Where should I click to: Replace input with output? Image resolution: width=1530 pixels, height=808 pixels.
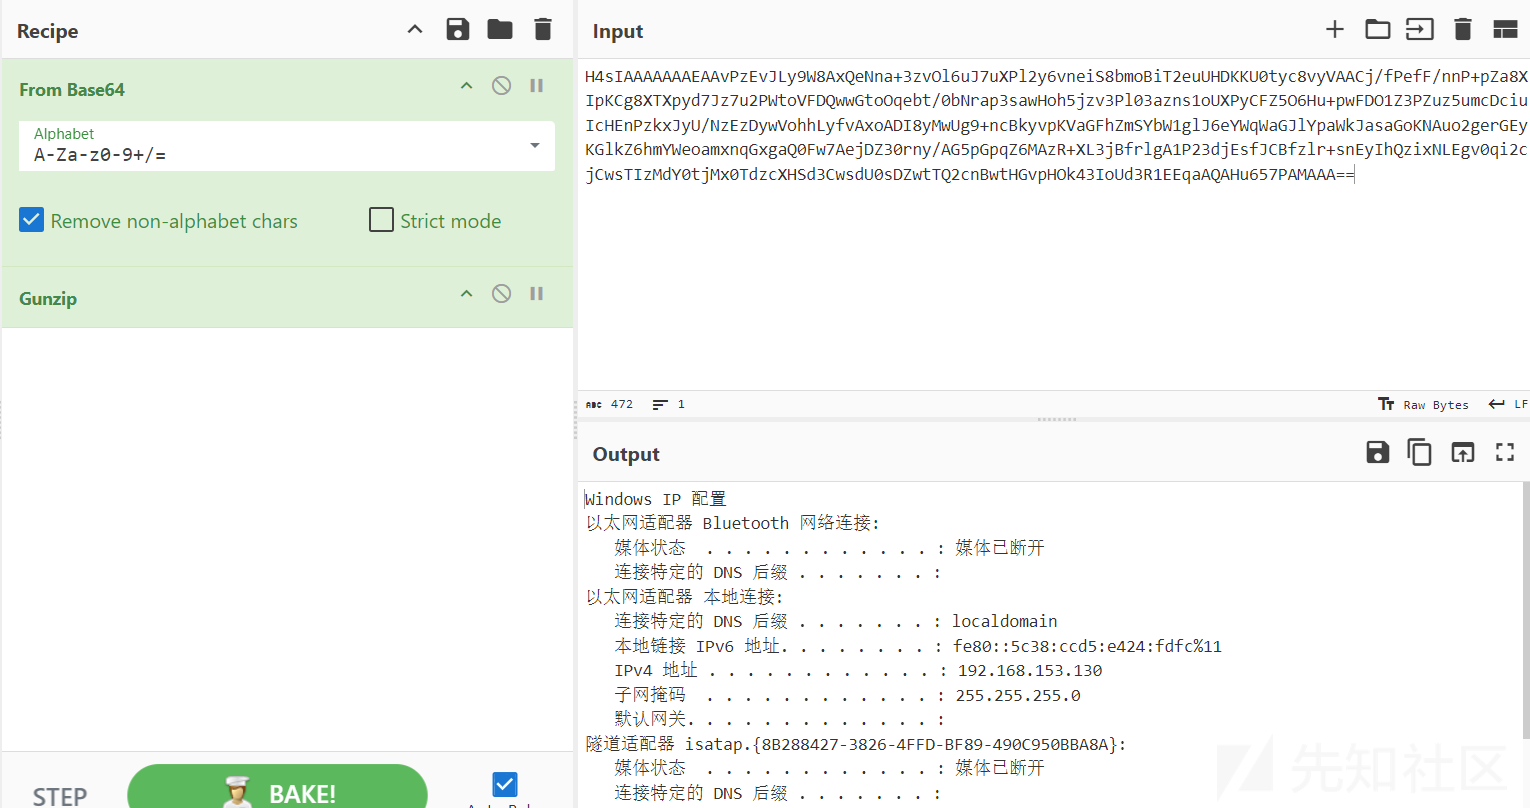pos(1463,452)
